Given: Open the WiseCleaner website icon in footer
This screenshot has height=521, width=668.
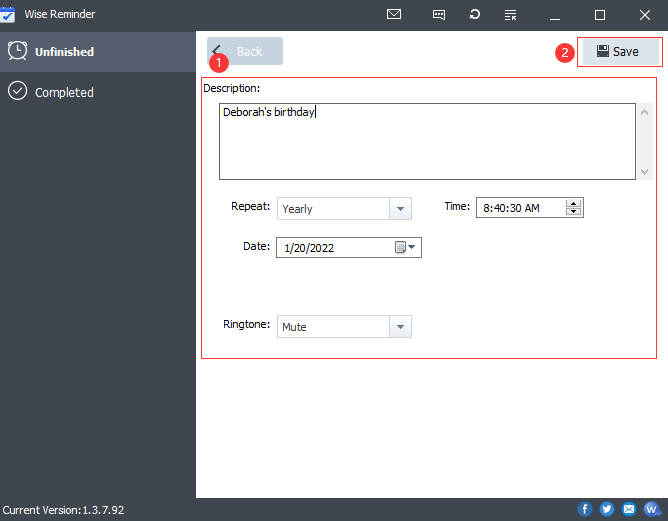Looking at the screenshot, I should click(x=652, y=509).
